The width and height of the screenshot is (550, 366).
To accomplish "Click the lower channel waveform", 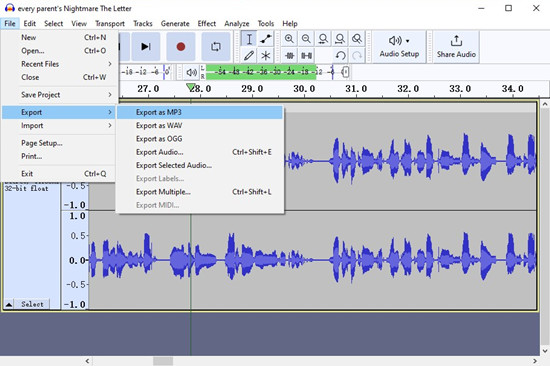I will point(312,260).
